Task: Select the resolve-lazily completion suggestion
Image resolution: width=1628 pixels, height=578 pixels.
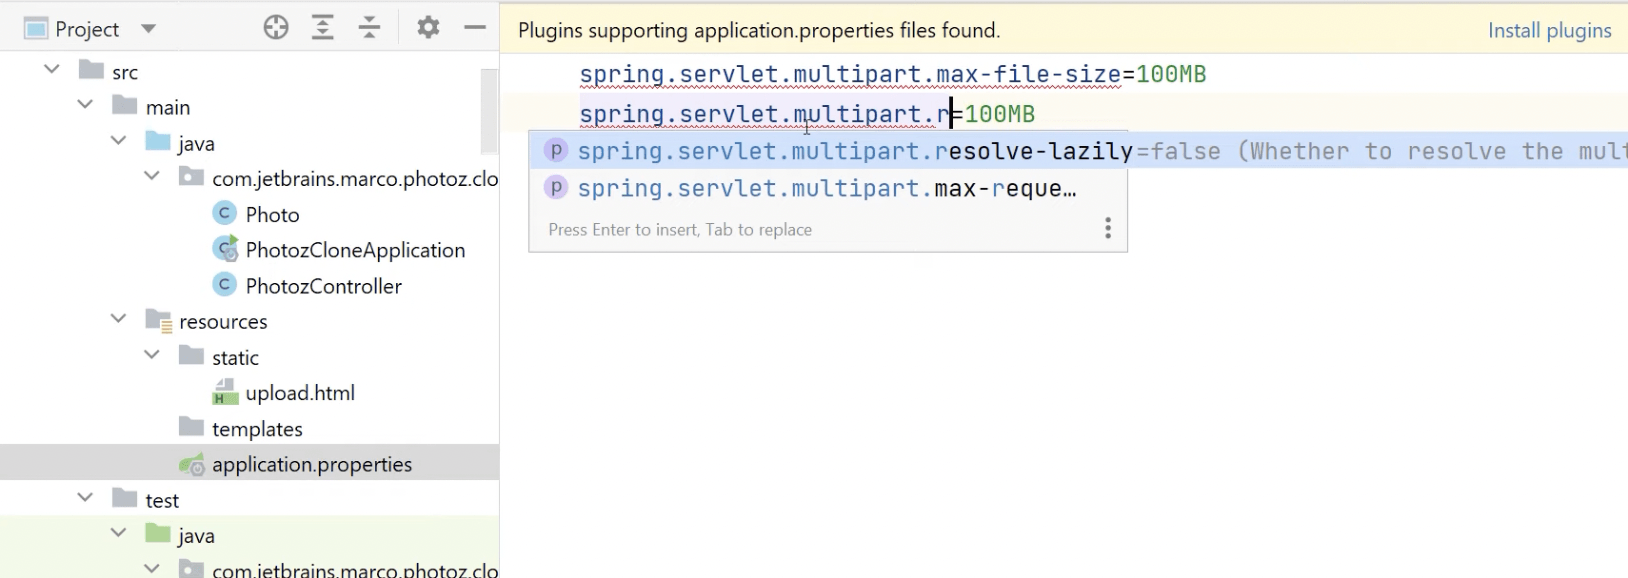Action: (x=855, y=151)
